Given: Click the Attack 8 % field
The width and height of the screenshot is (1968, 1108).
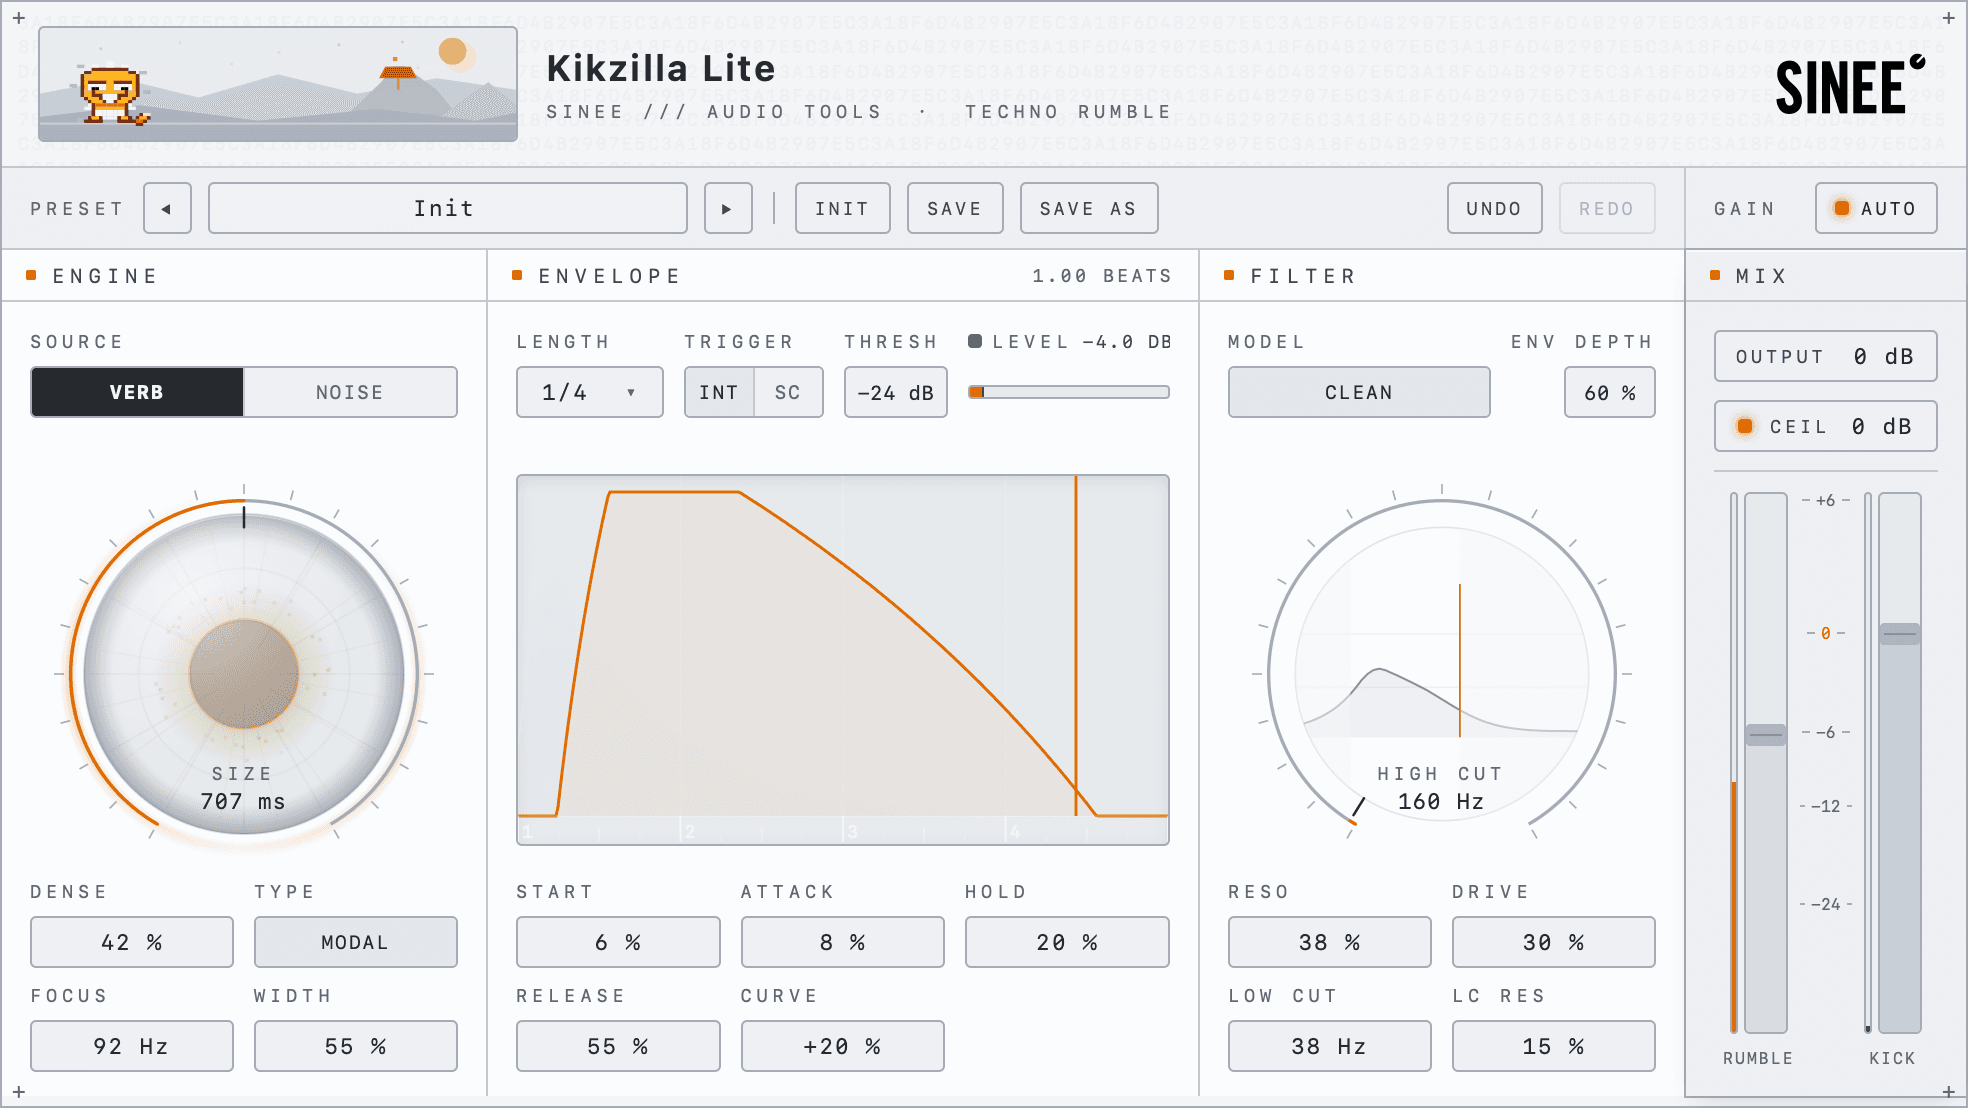Looking at the screenshot, I should tap(843, 942).
